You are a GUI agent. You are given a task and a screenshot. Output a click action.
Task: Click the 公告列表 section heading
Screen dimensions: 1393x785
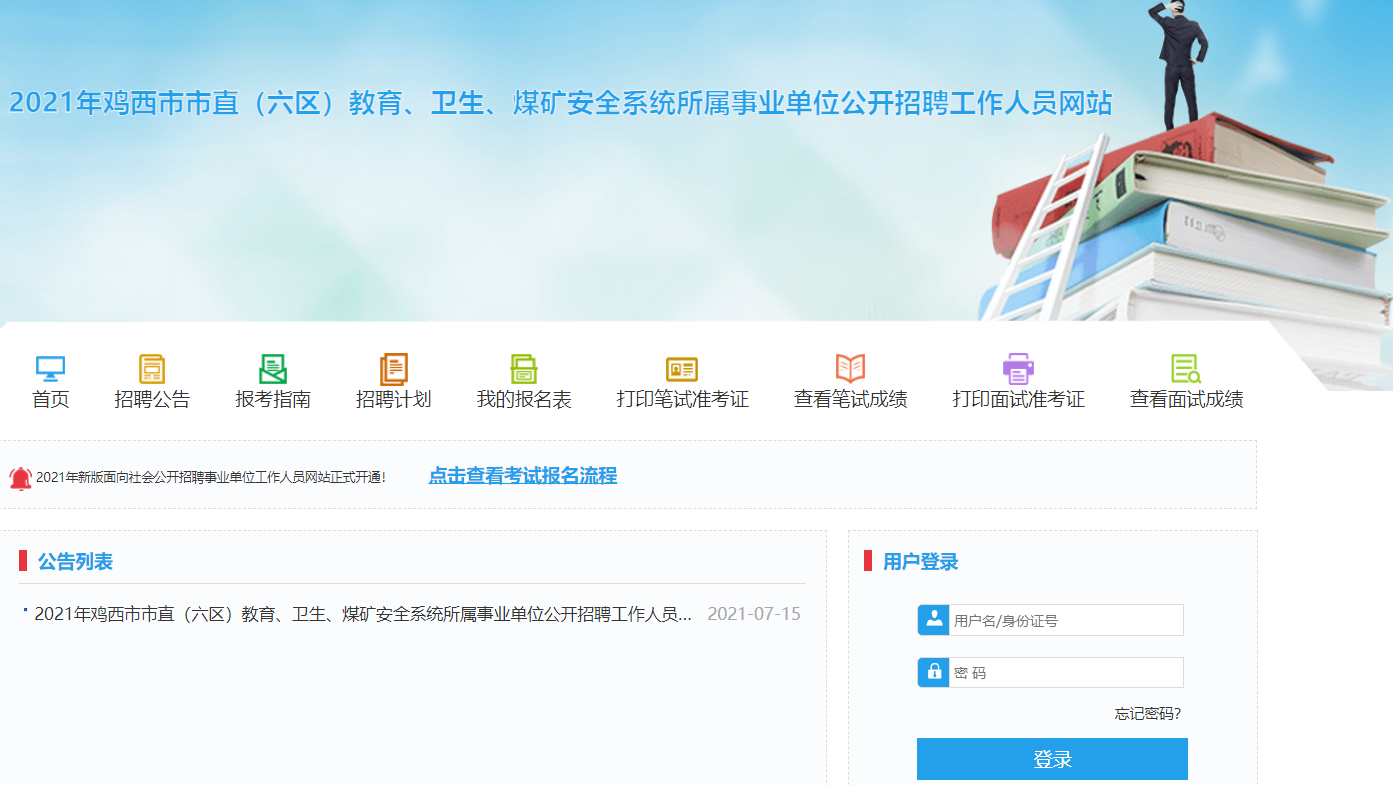[x=75, y=562]
